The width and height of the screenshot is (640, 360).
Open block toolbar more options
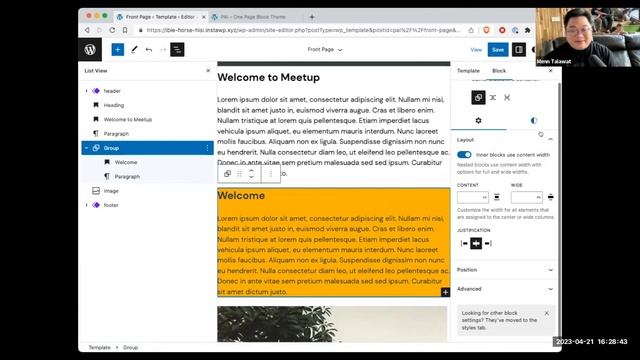pos(270,174)
